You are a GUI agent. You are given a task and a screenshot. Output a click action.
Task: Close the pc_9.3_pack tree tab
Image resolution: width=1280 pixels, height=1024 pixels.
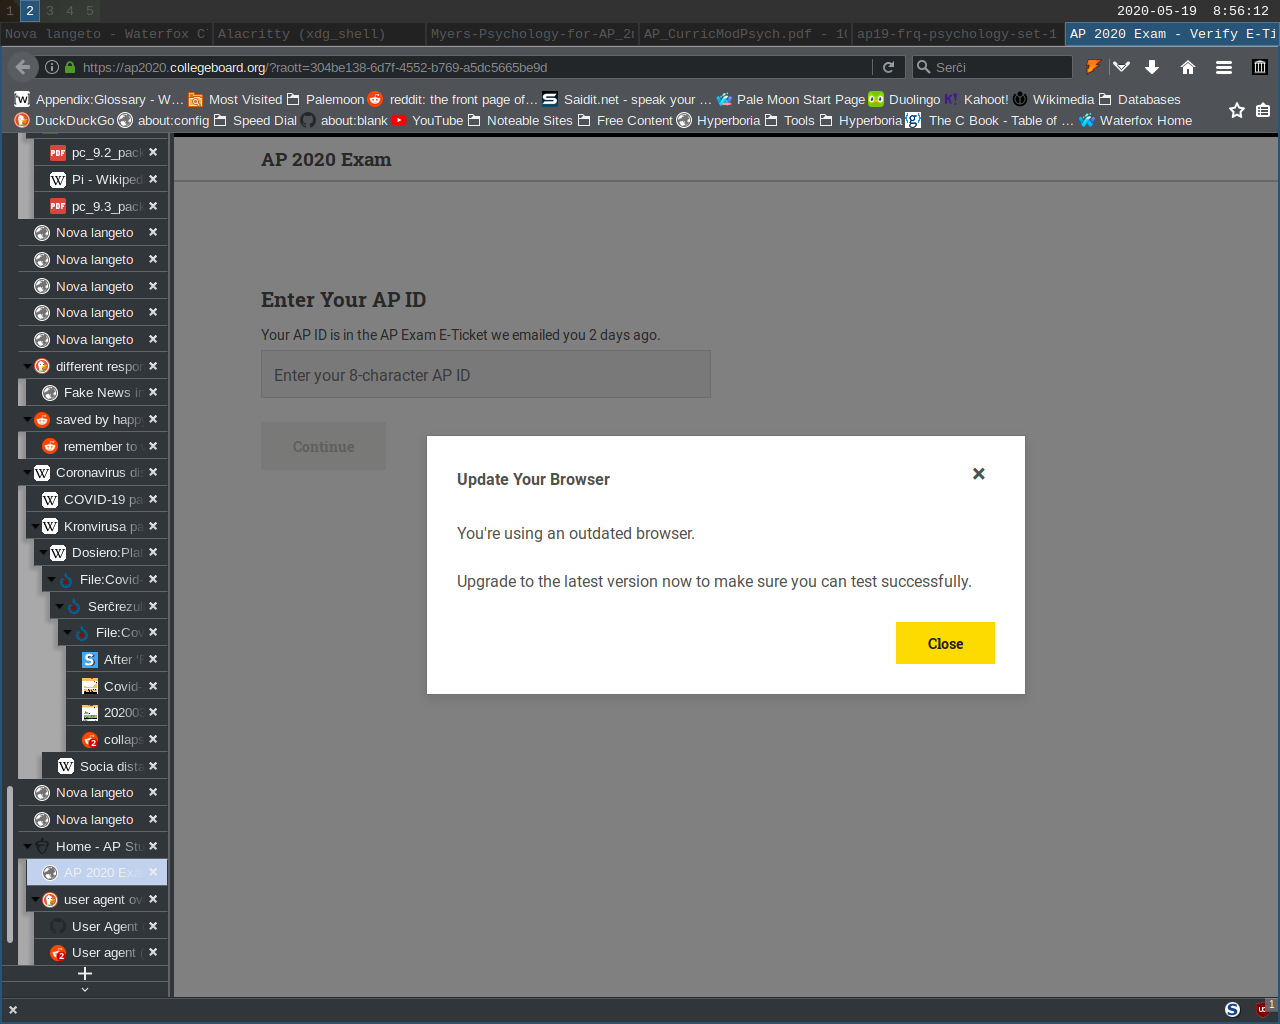(153, 206)
